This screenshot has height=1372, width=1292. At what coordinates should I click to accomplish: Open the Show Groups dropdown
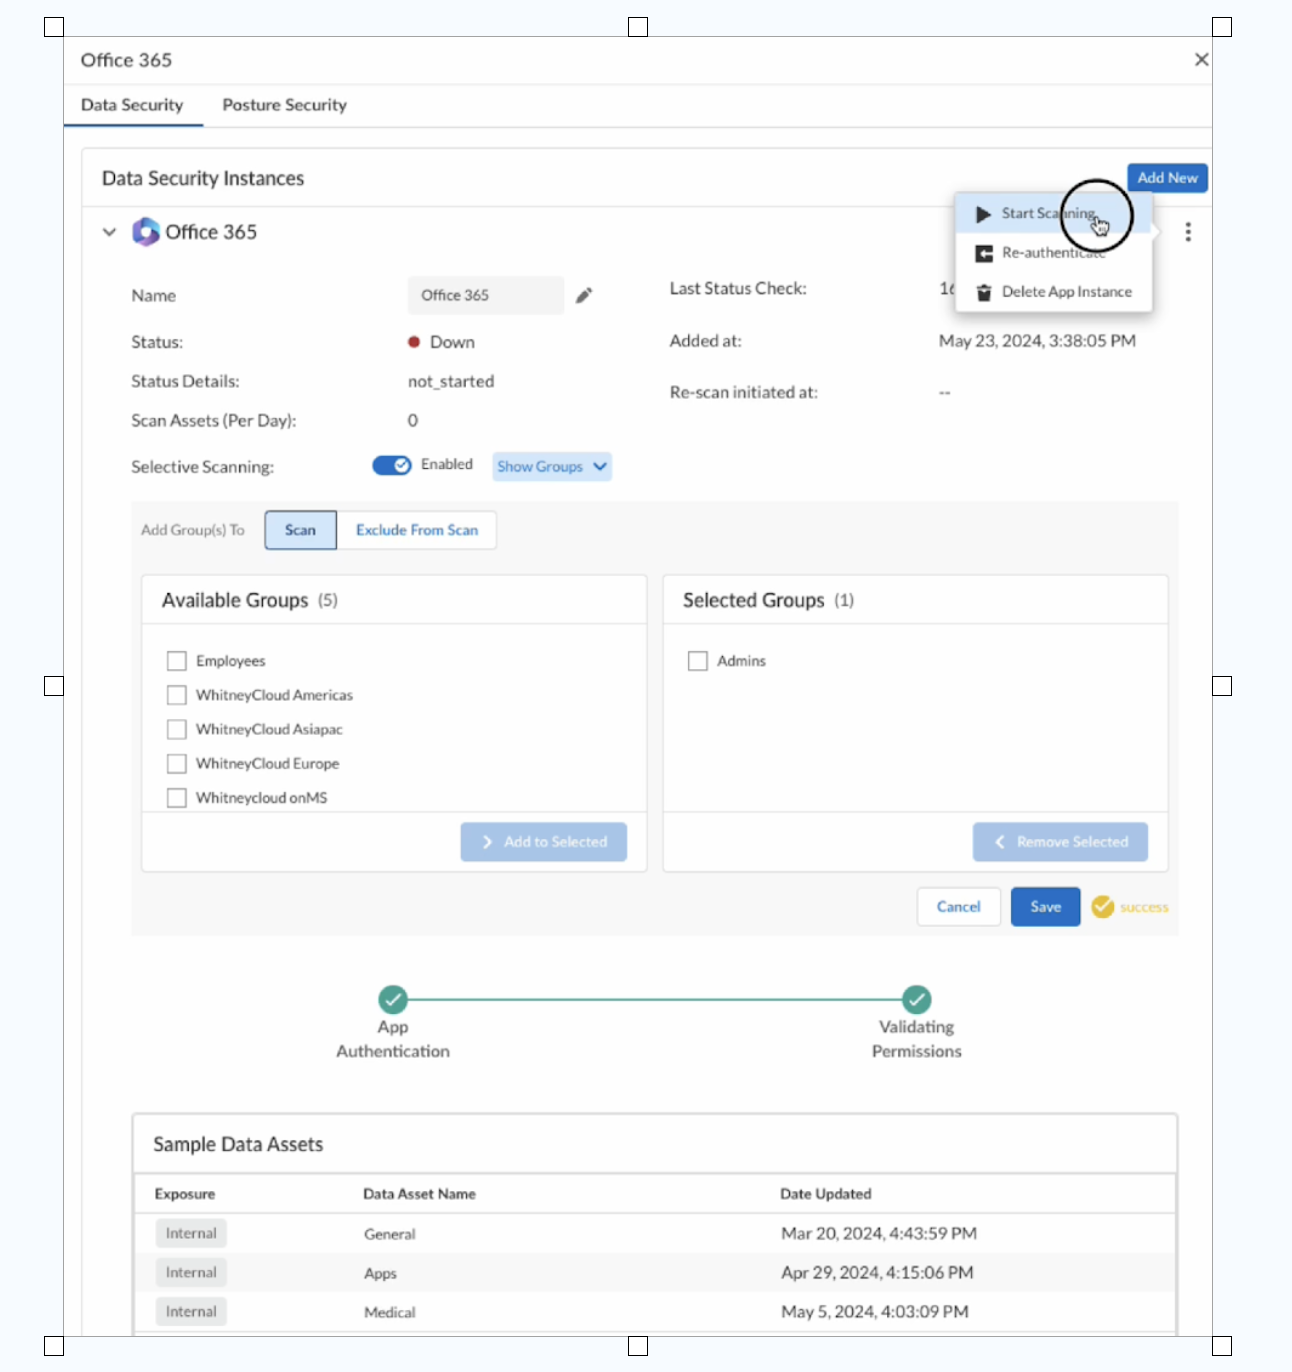pyautogui.click(x=552, y=467)
